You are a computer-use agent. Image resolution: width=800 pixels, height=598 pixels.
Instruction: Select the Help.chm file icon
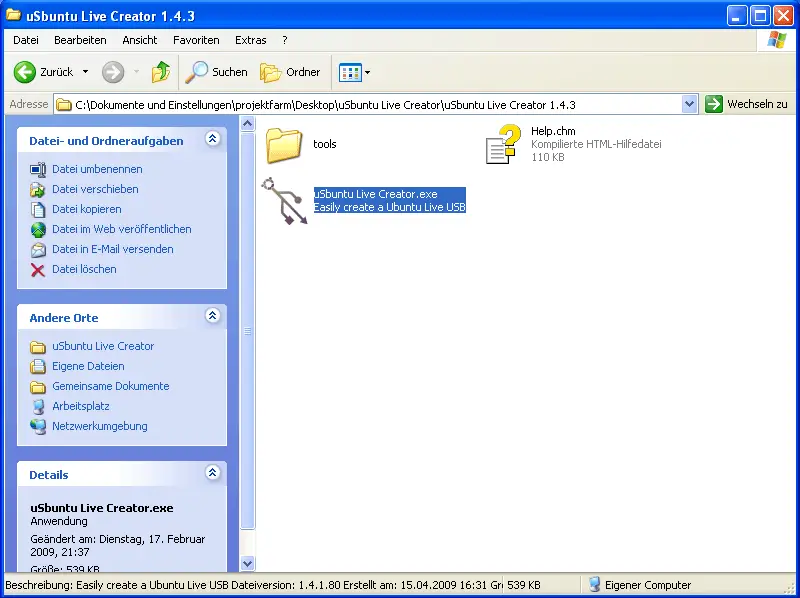(x=504, y=144)
